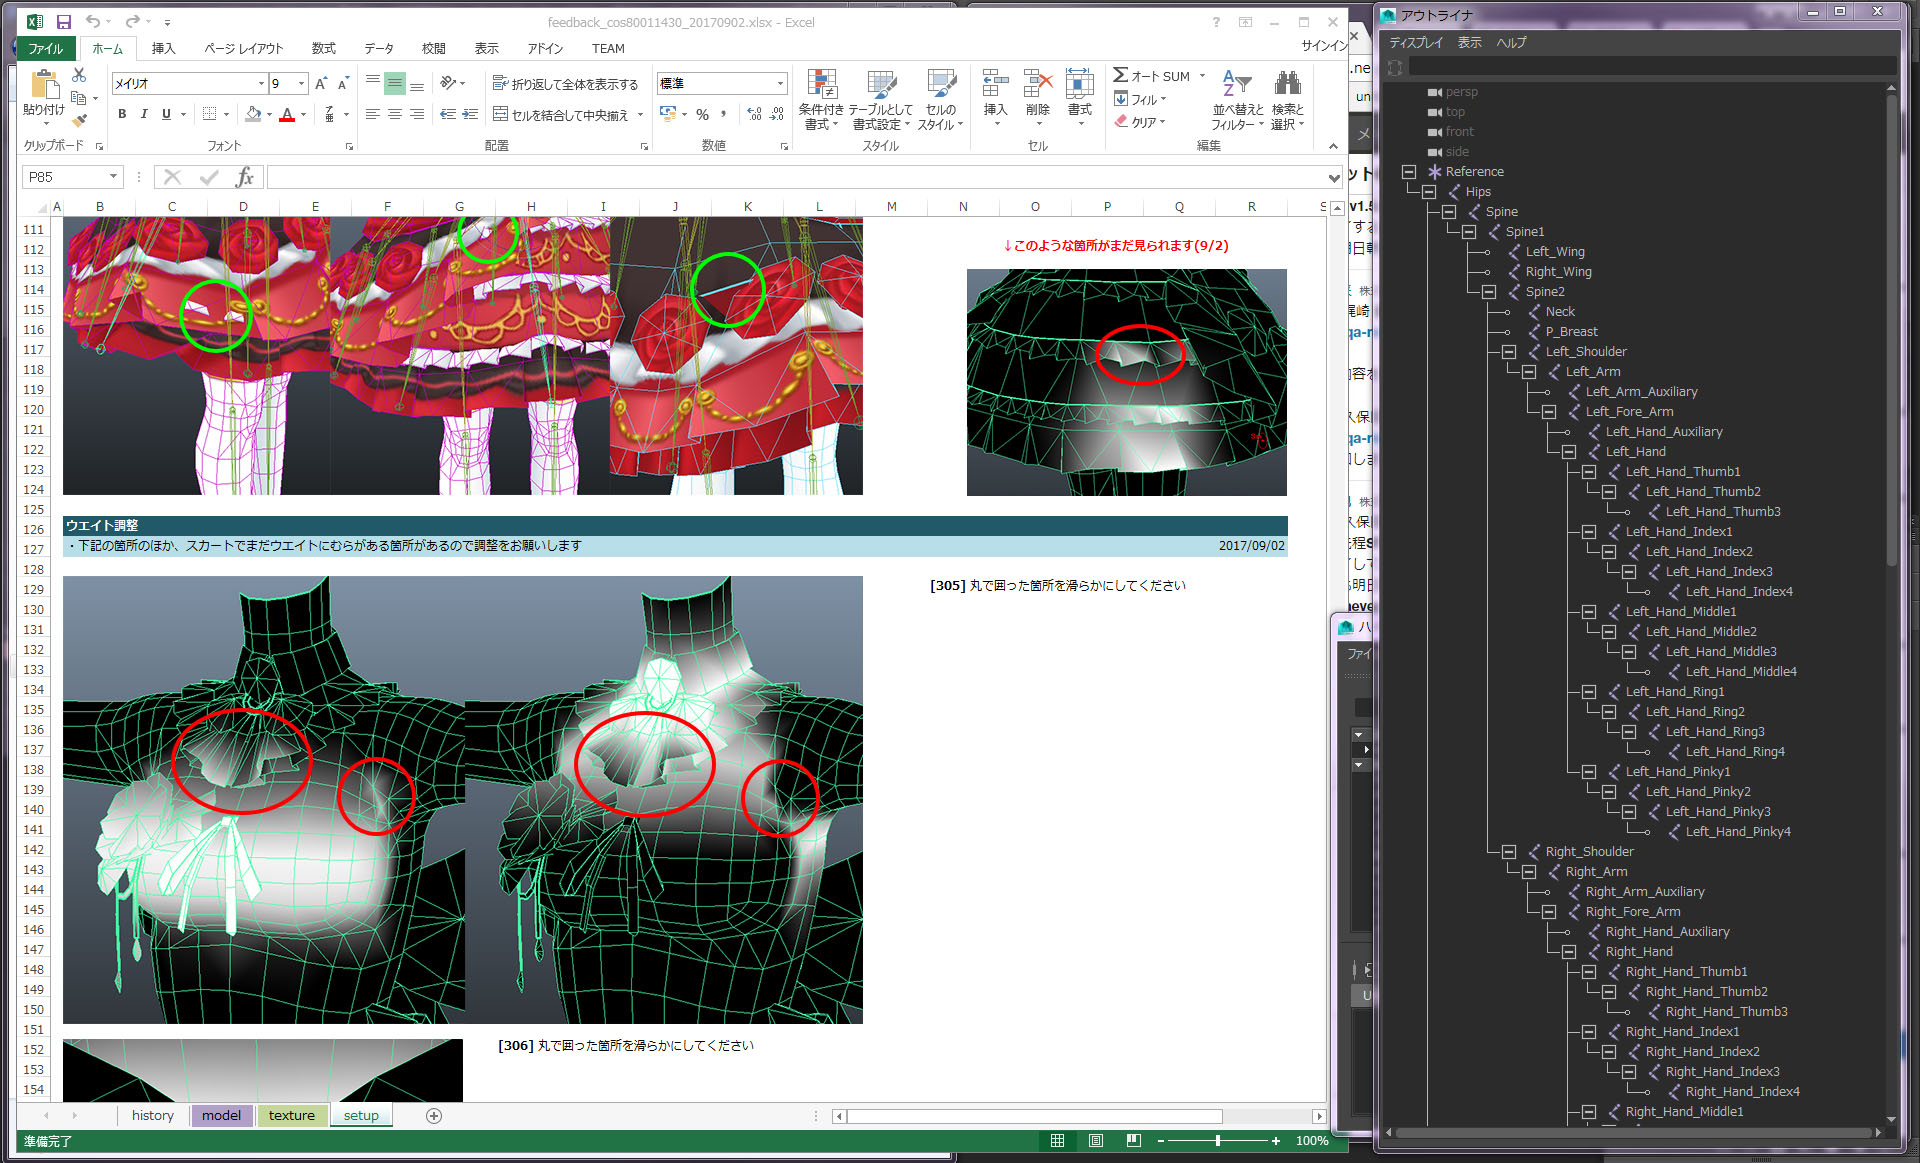Select the model sheet tab
The width and height of the screenshot is (1920, 1163).
pyautogui.click(x=221, y=1115)
